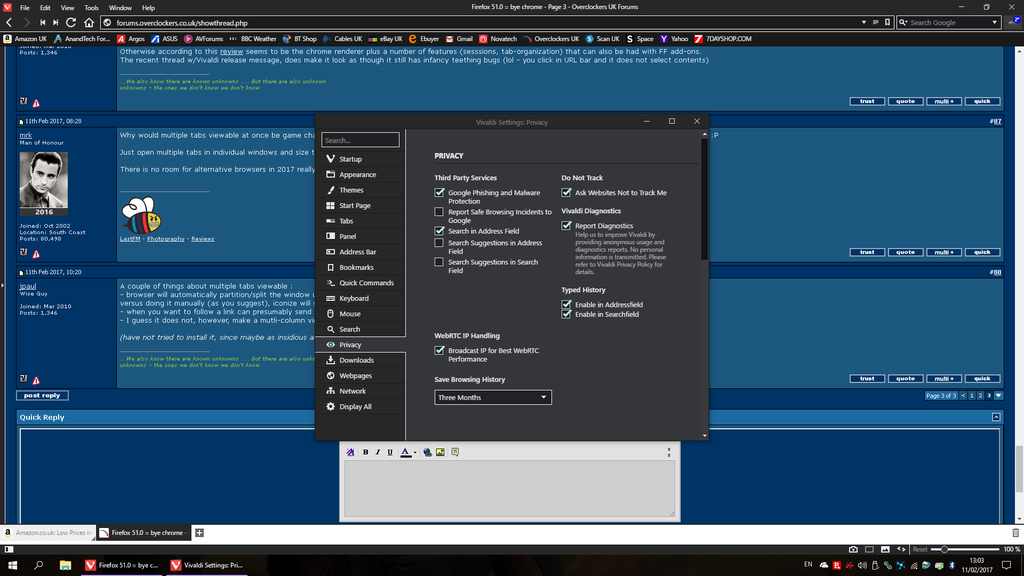Click the rewind navigation button
1024x576 pixels.
click(x=42, y=23)
